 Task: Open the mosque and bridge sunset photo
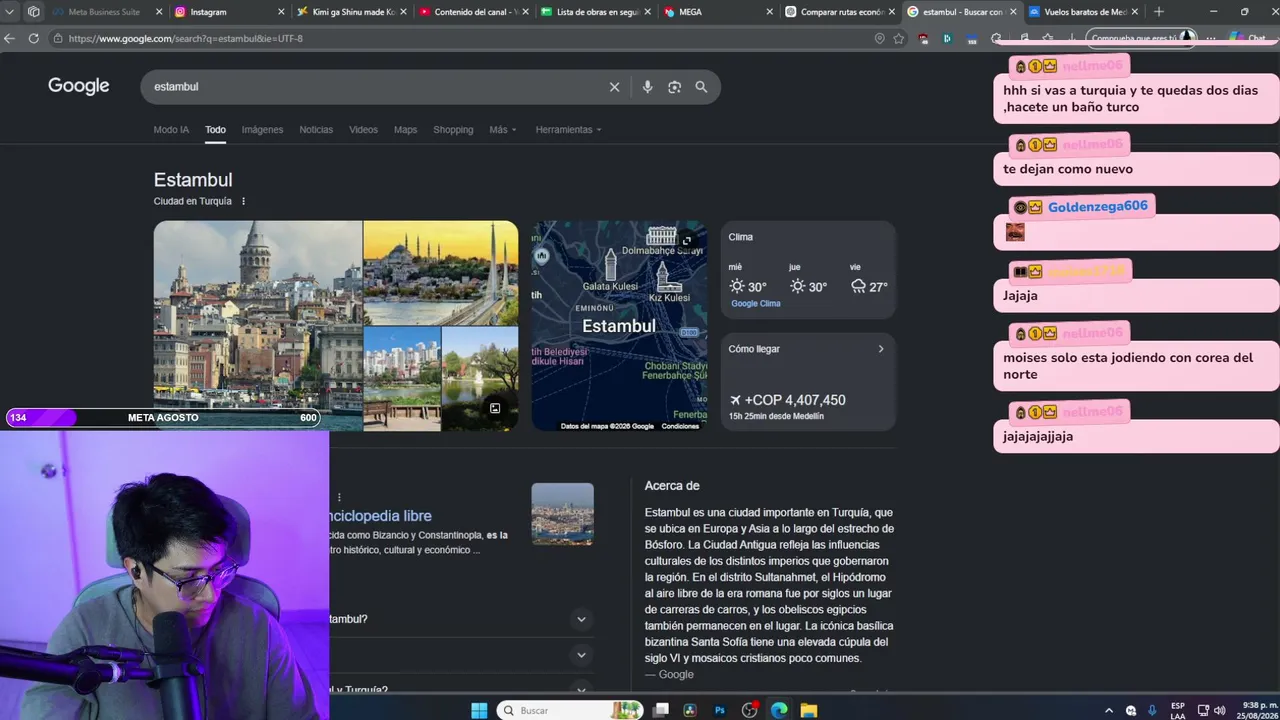(441, 273)
